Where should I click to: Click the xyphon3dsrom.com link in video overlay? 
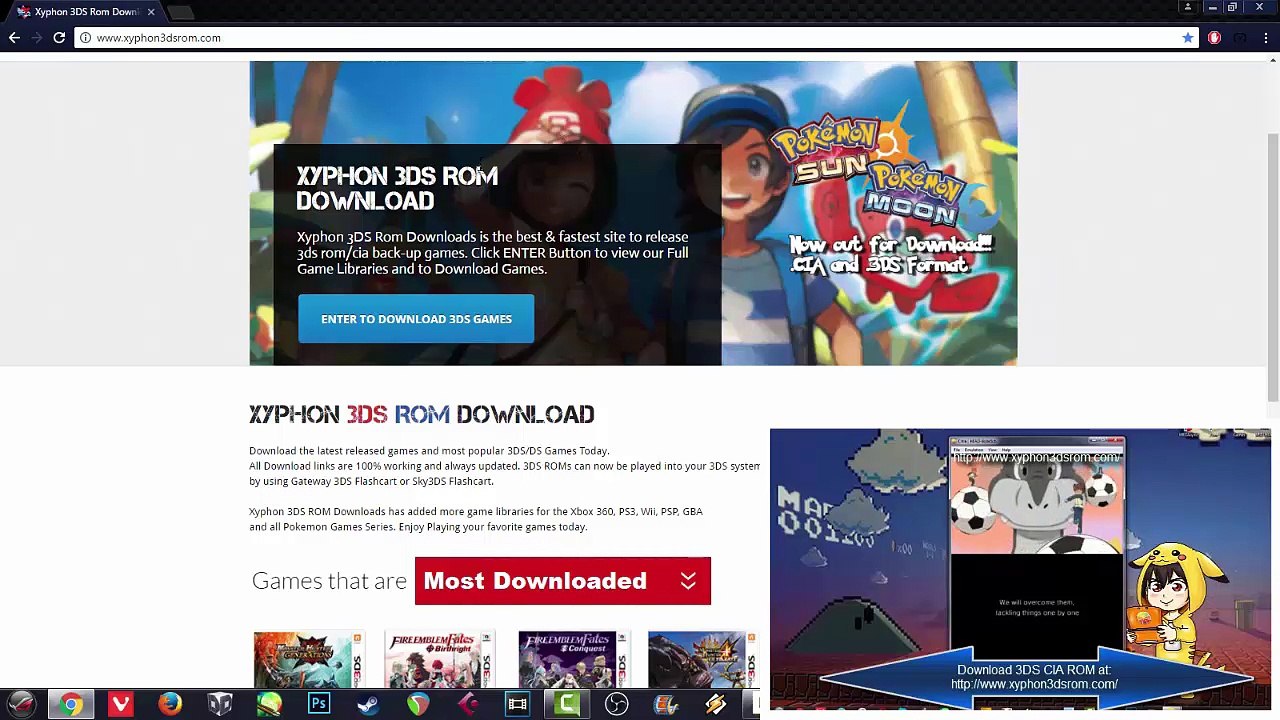[x=1034, y=684]
